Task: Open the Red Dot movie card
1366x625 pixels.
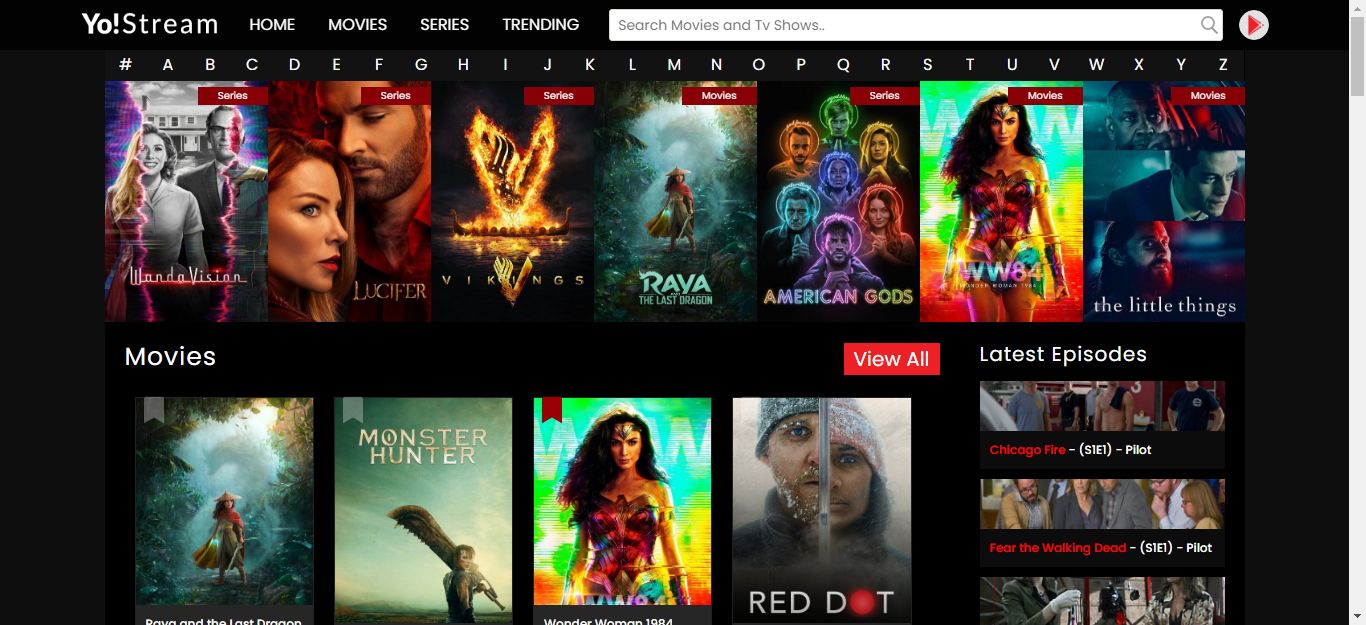Action: click(822, 511)
